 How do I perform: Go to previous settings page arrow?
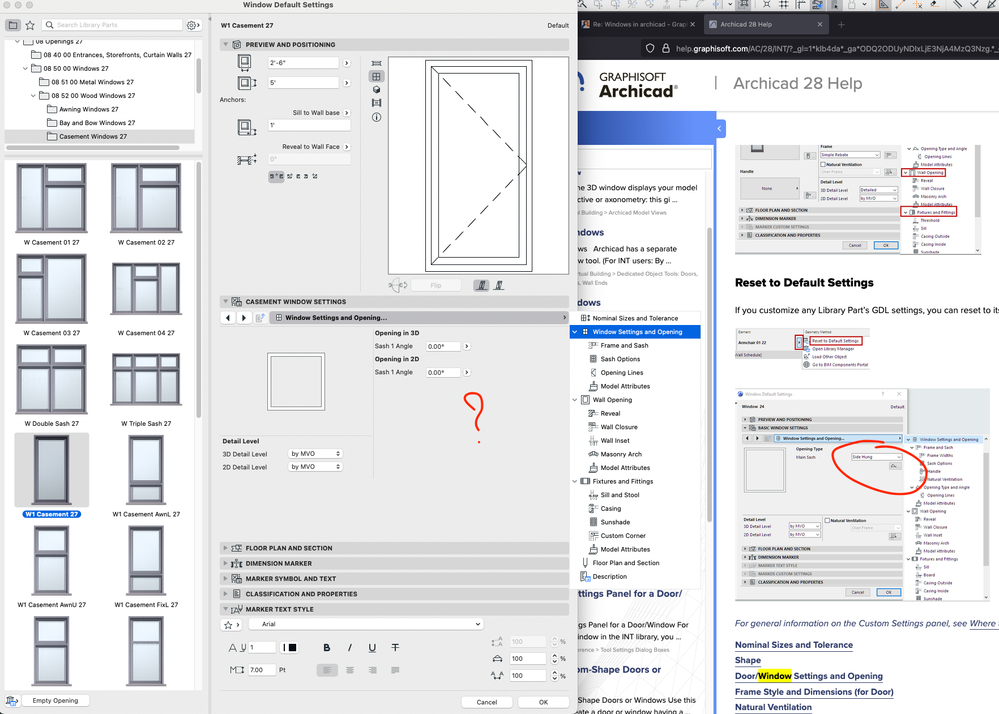point(228,318)
